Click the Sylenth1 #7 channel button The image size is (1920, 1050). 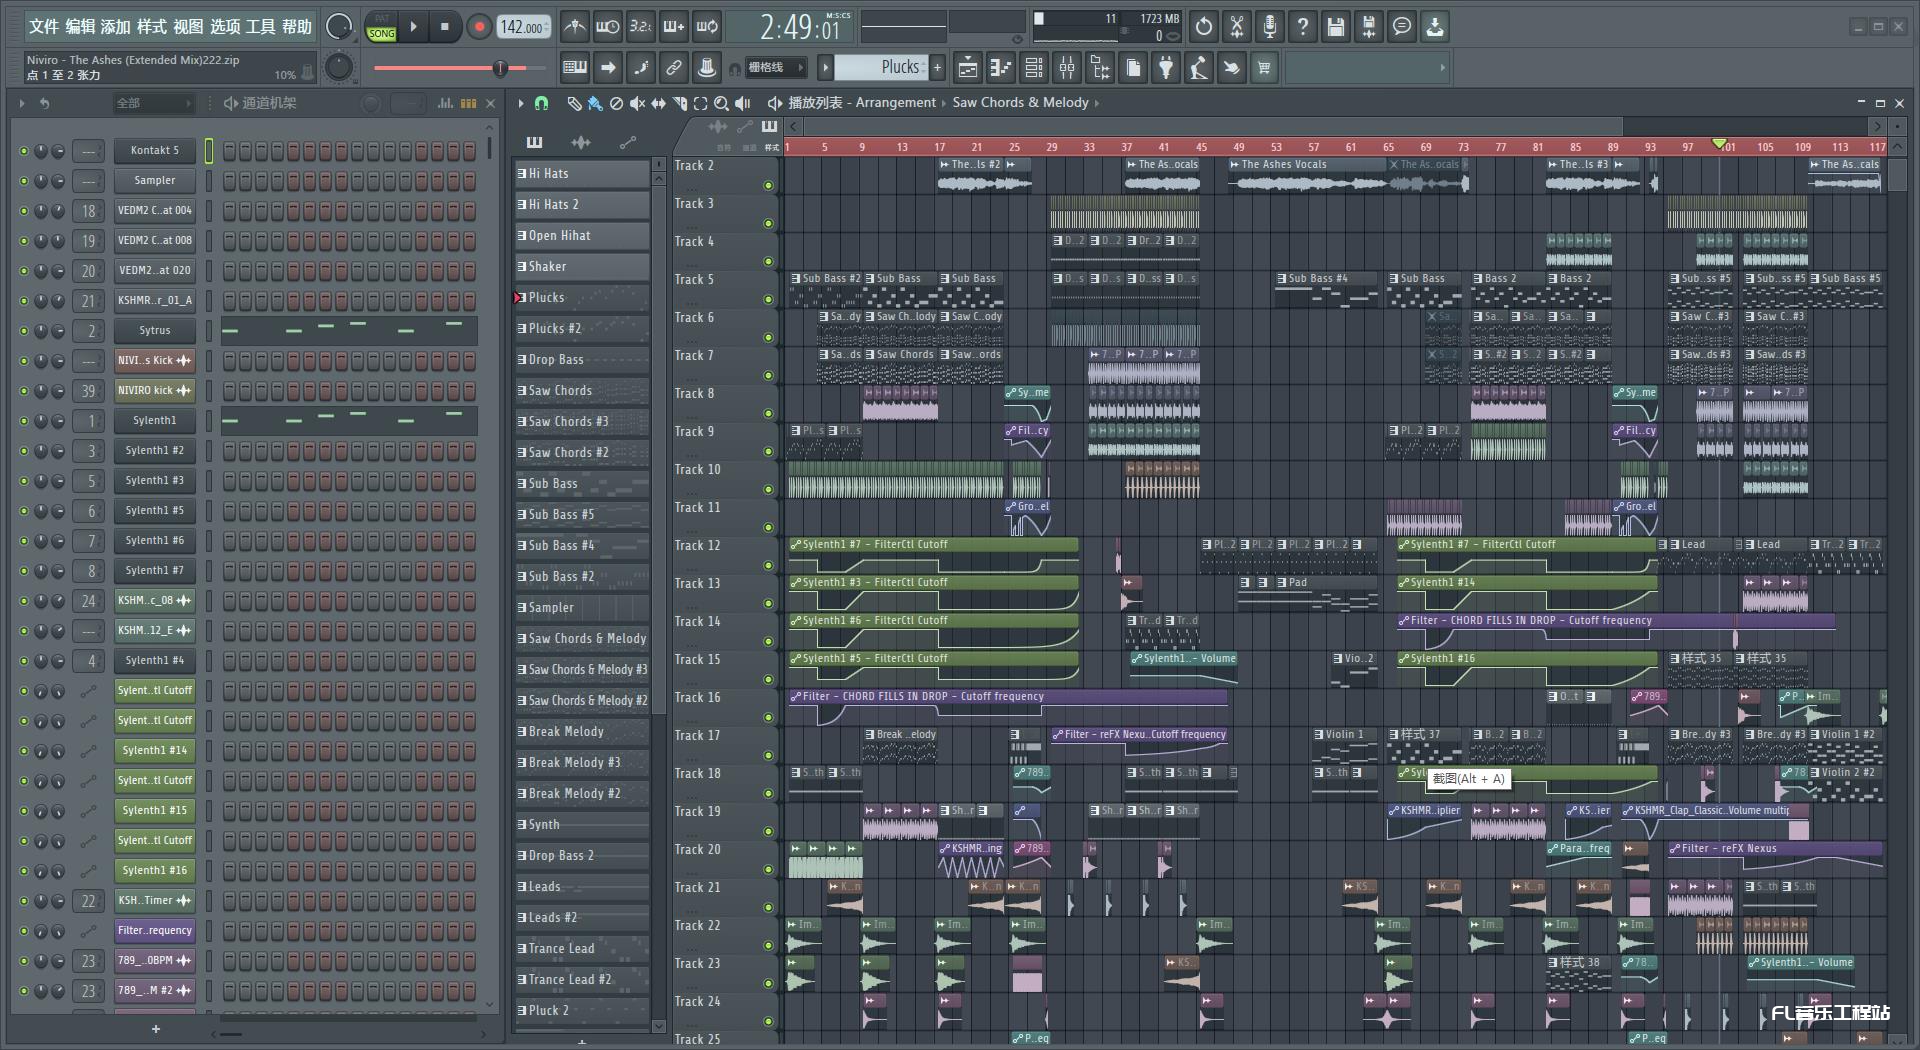coord(155,571)
